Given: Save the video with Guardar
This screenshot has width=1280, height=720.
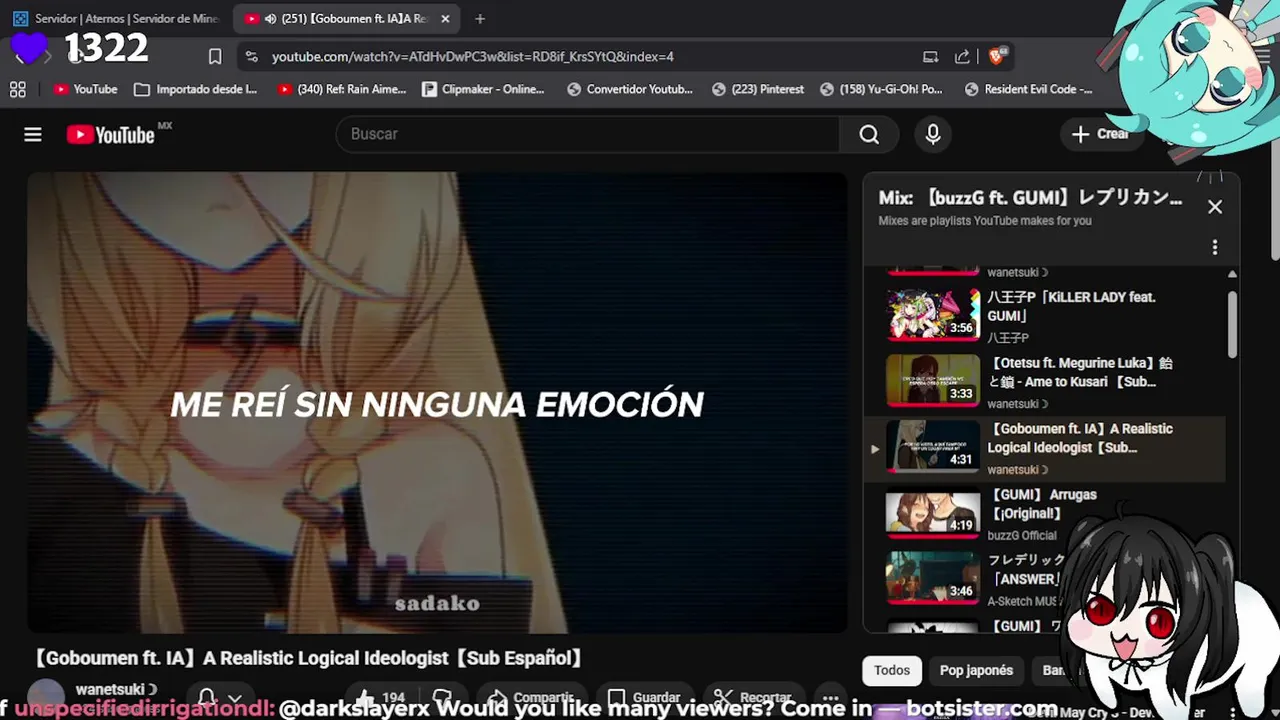Looking at the screenshot, I should pos(644,698).
